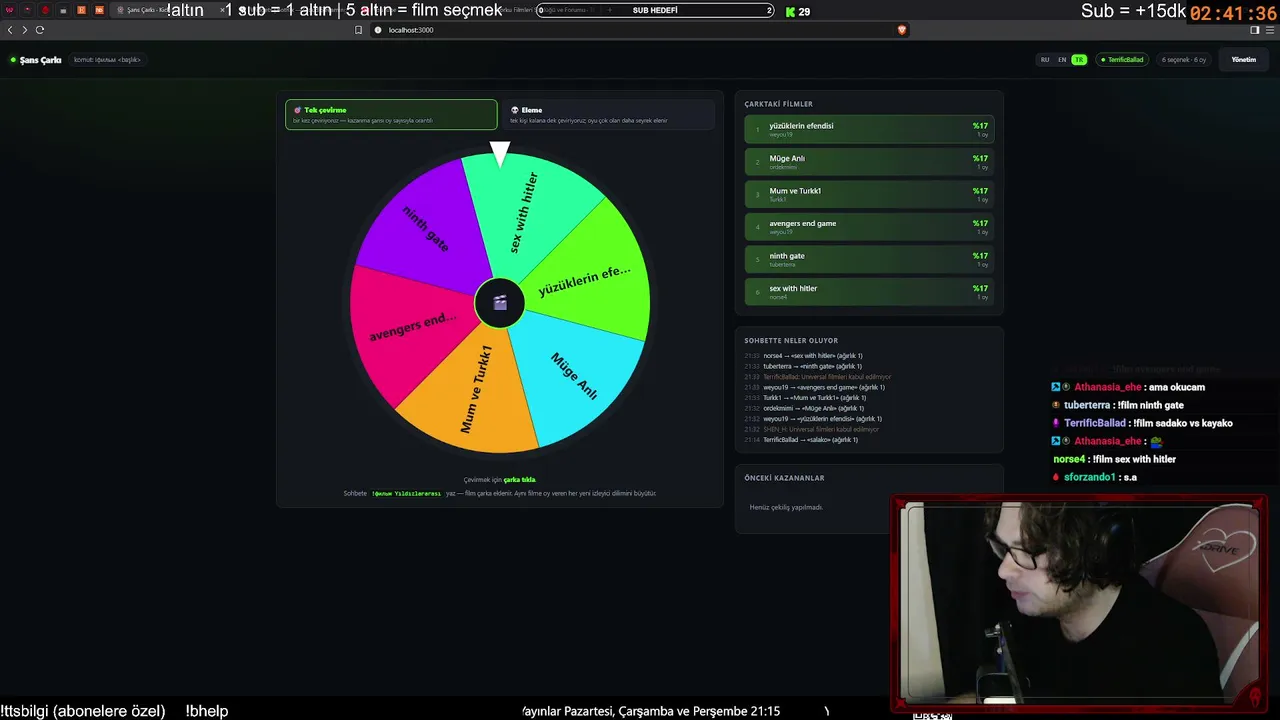
Task: Click the tuberterra ninth gate log entry
Action: tap(804, 366)
